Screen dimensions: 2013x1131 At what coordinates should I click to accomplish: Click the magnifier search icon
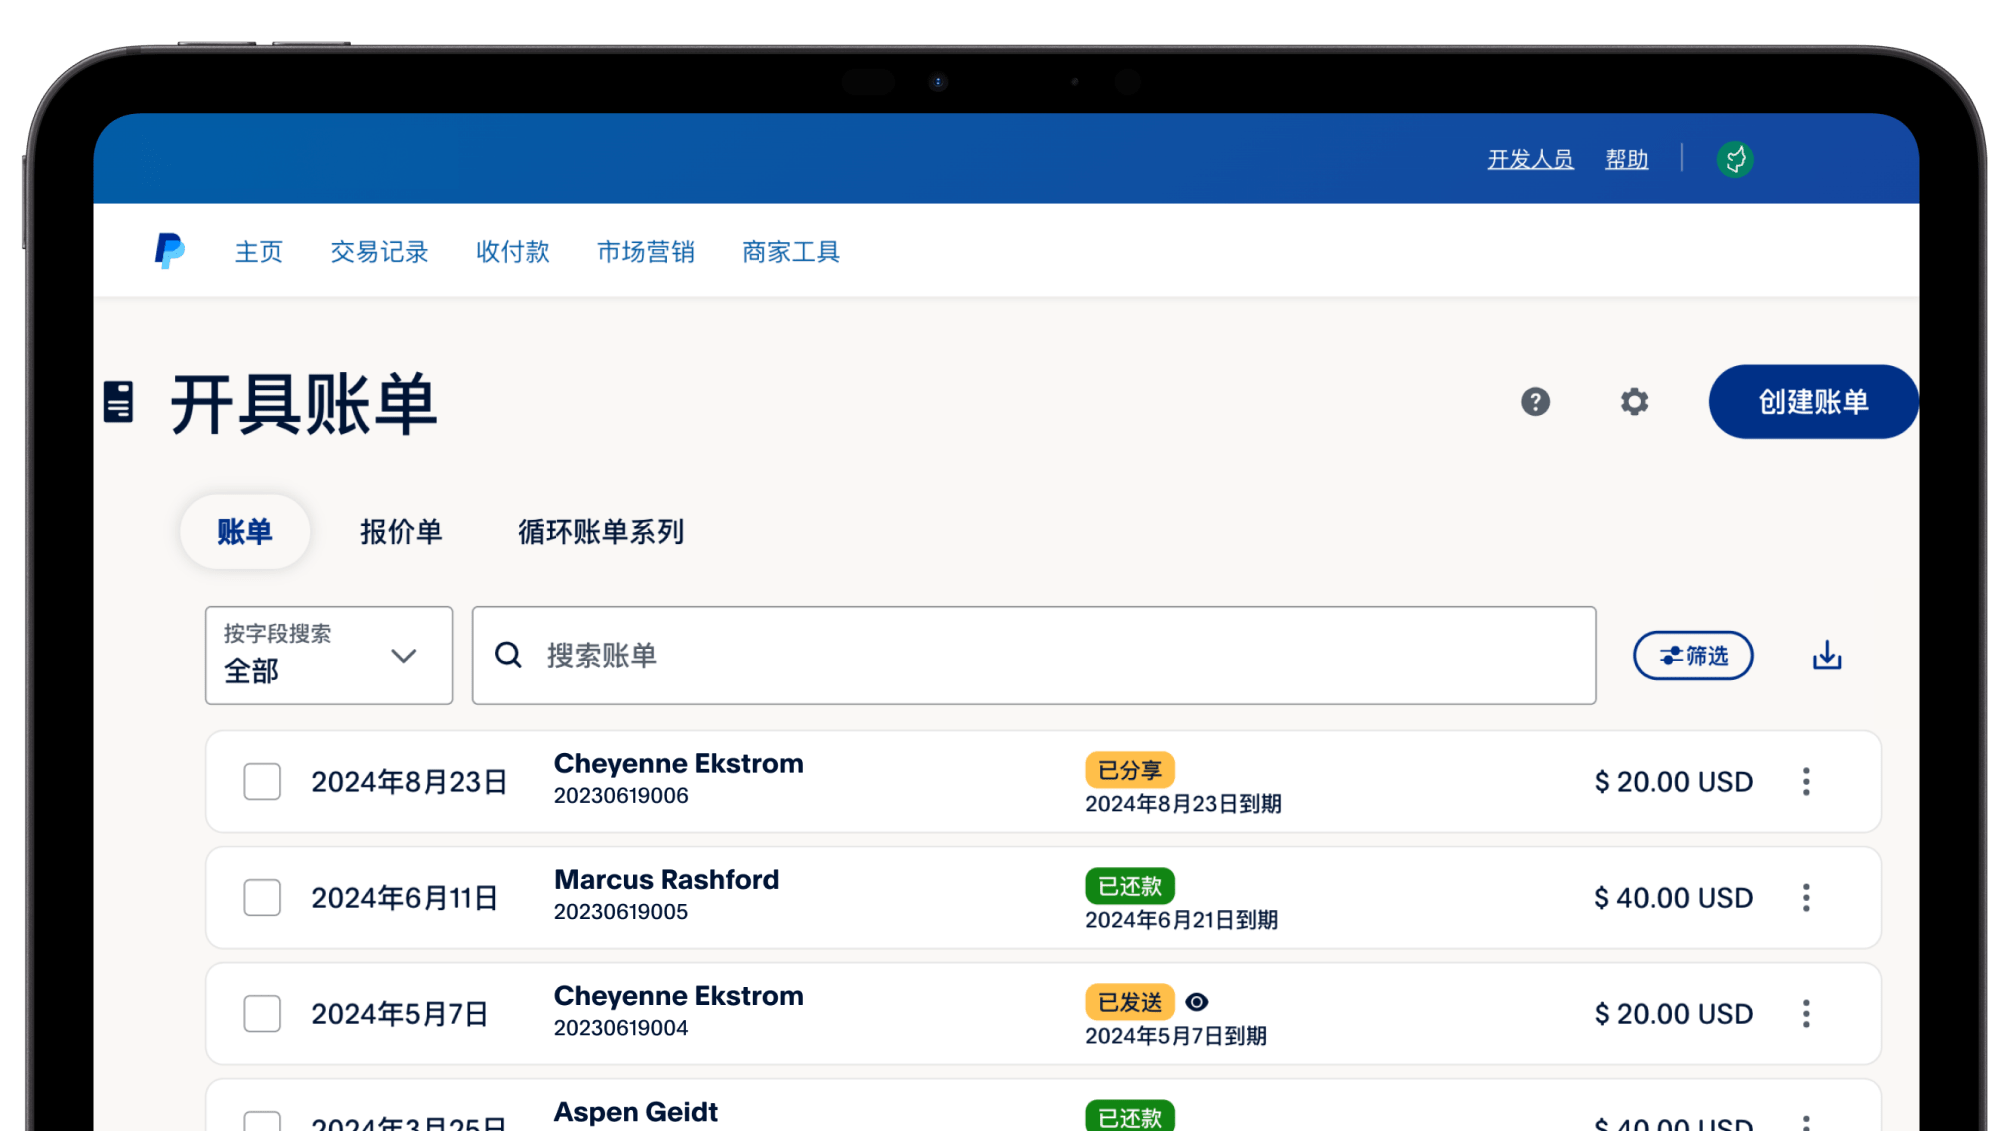[508, 655]
